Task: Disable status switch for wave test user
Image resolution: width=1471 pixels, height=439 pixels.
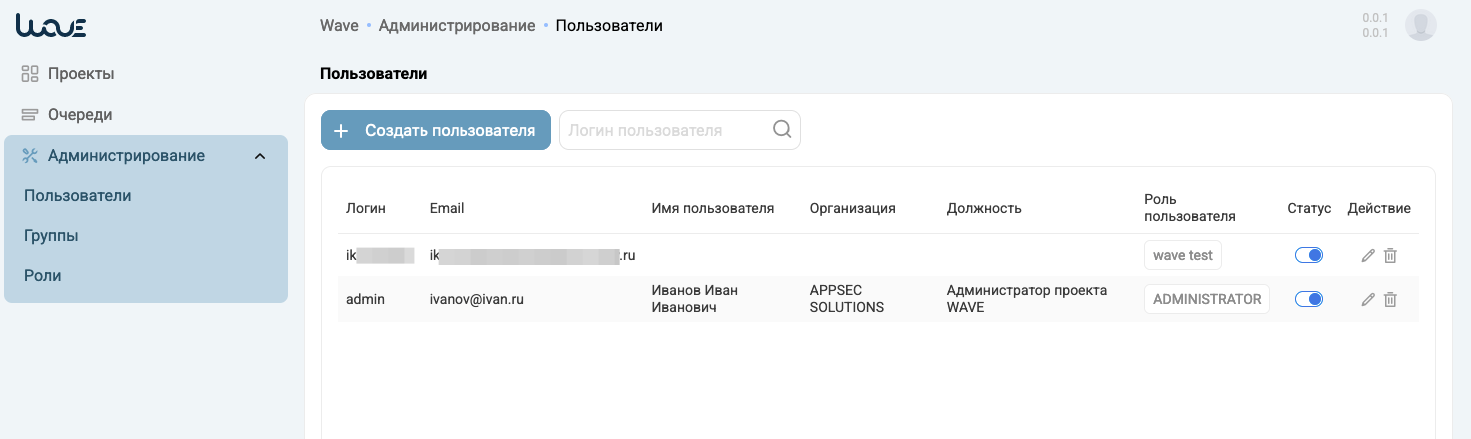Action: [x=1308, y=255]
